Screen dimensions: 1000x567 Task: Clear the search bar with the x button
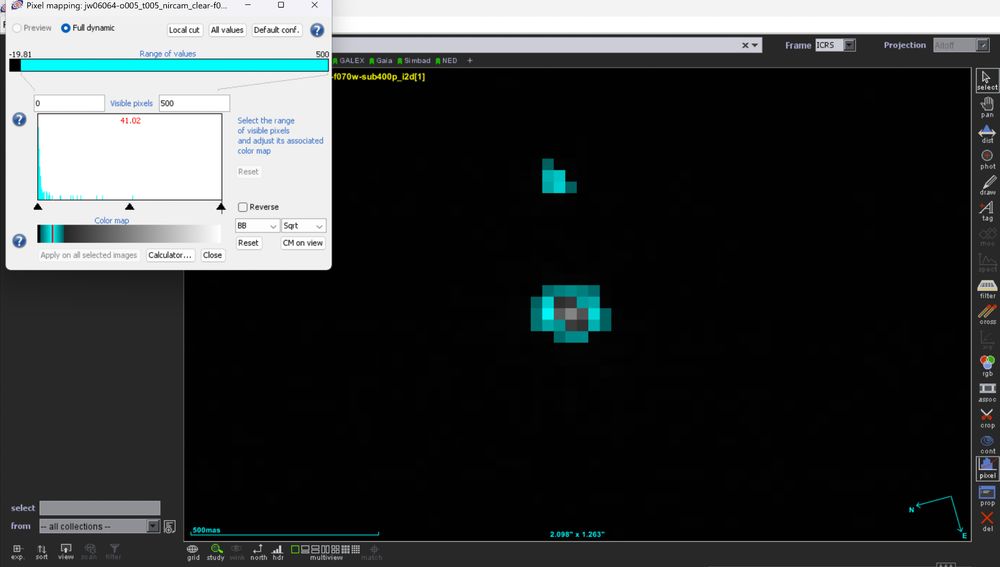point(745,45)
